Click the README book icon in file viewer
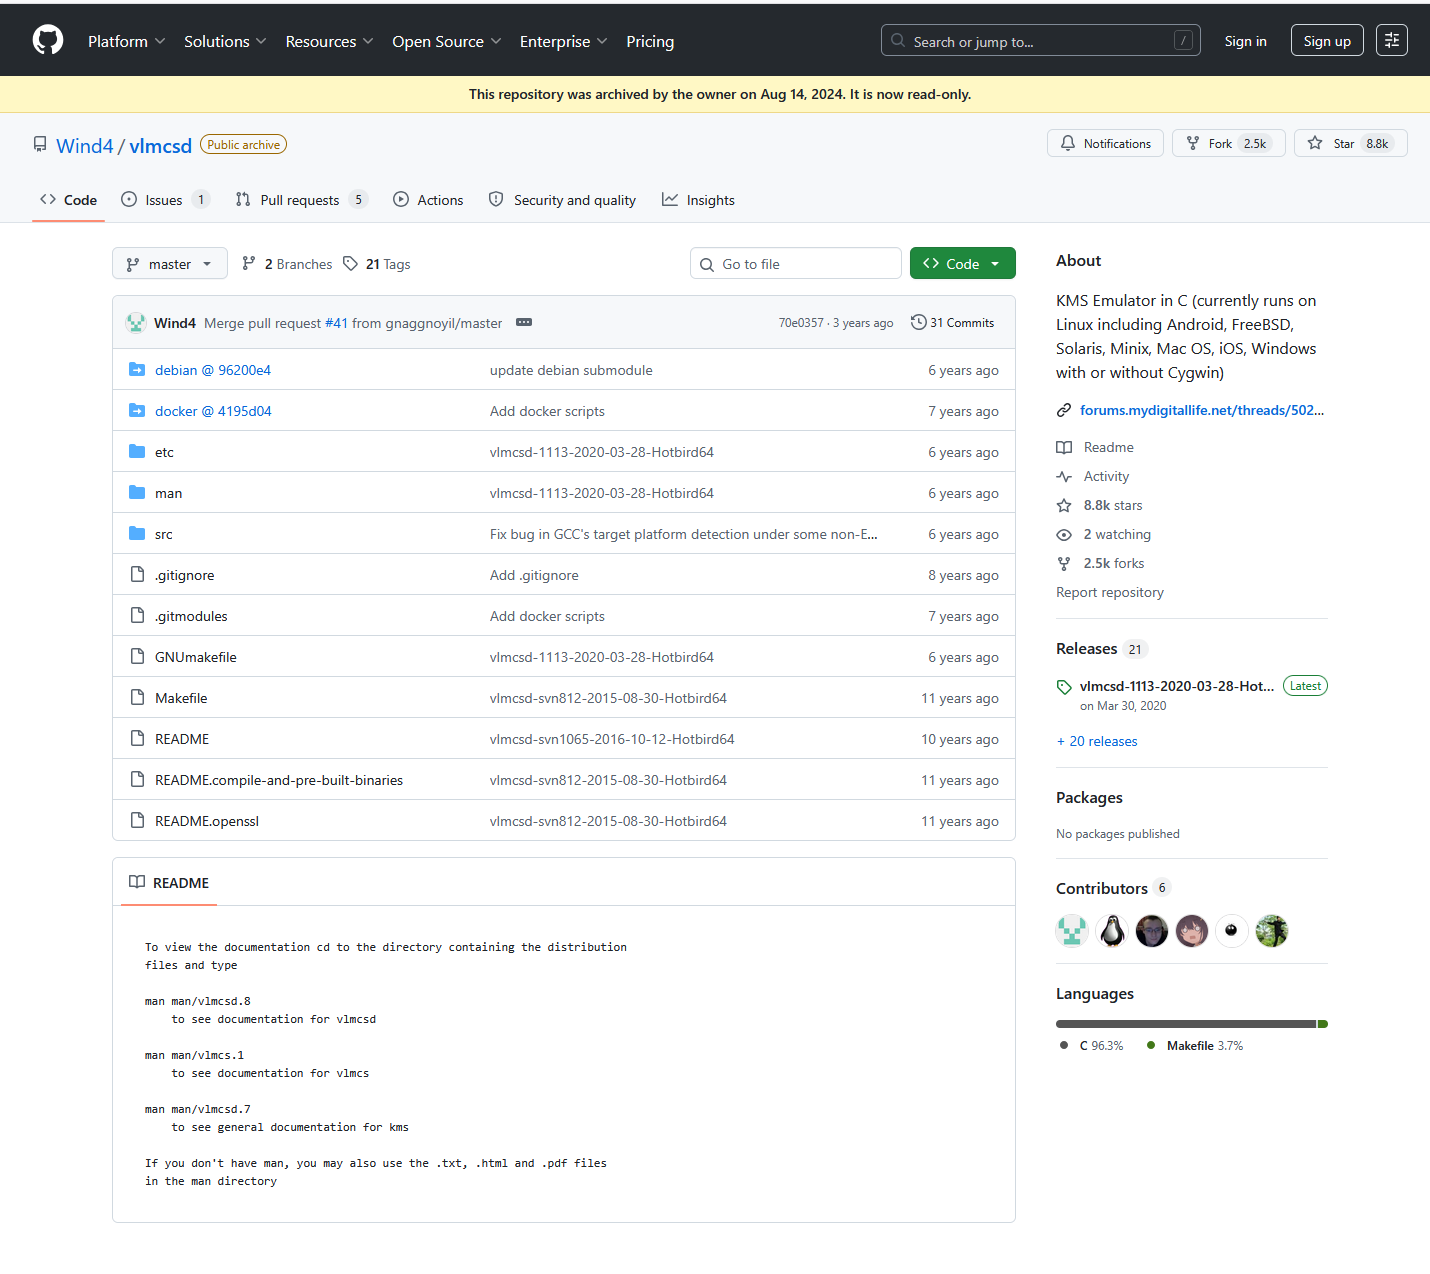 [x=137, y=882]
